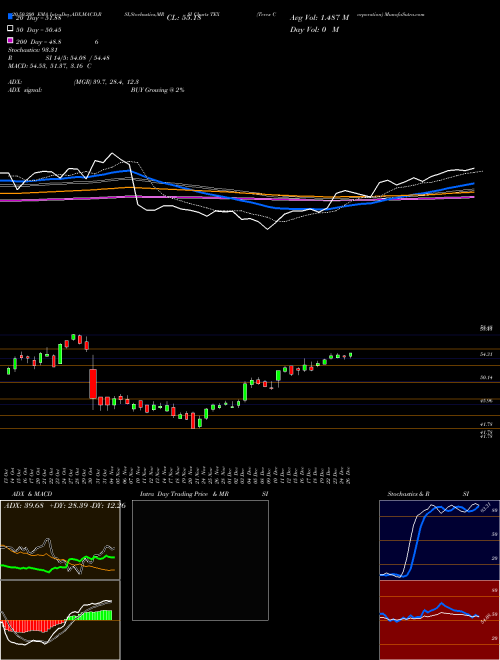Click the 'ADX: 39.68 +DY: 28.39 -DY: 12.26' readout
500x660 pixels.
65,505
